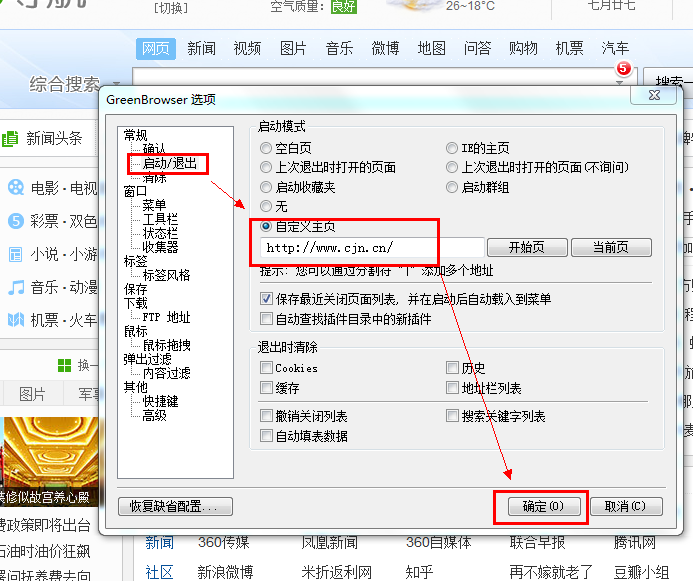The image size is (693, 581).
Task: Uncheck 保存最近关闭页面列表 checkbox
Action: coord(266,298)
